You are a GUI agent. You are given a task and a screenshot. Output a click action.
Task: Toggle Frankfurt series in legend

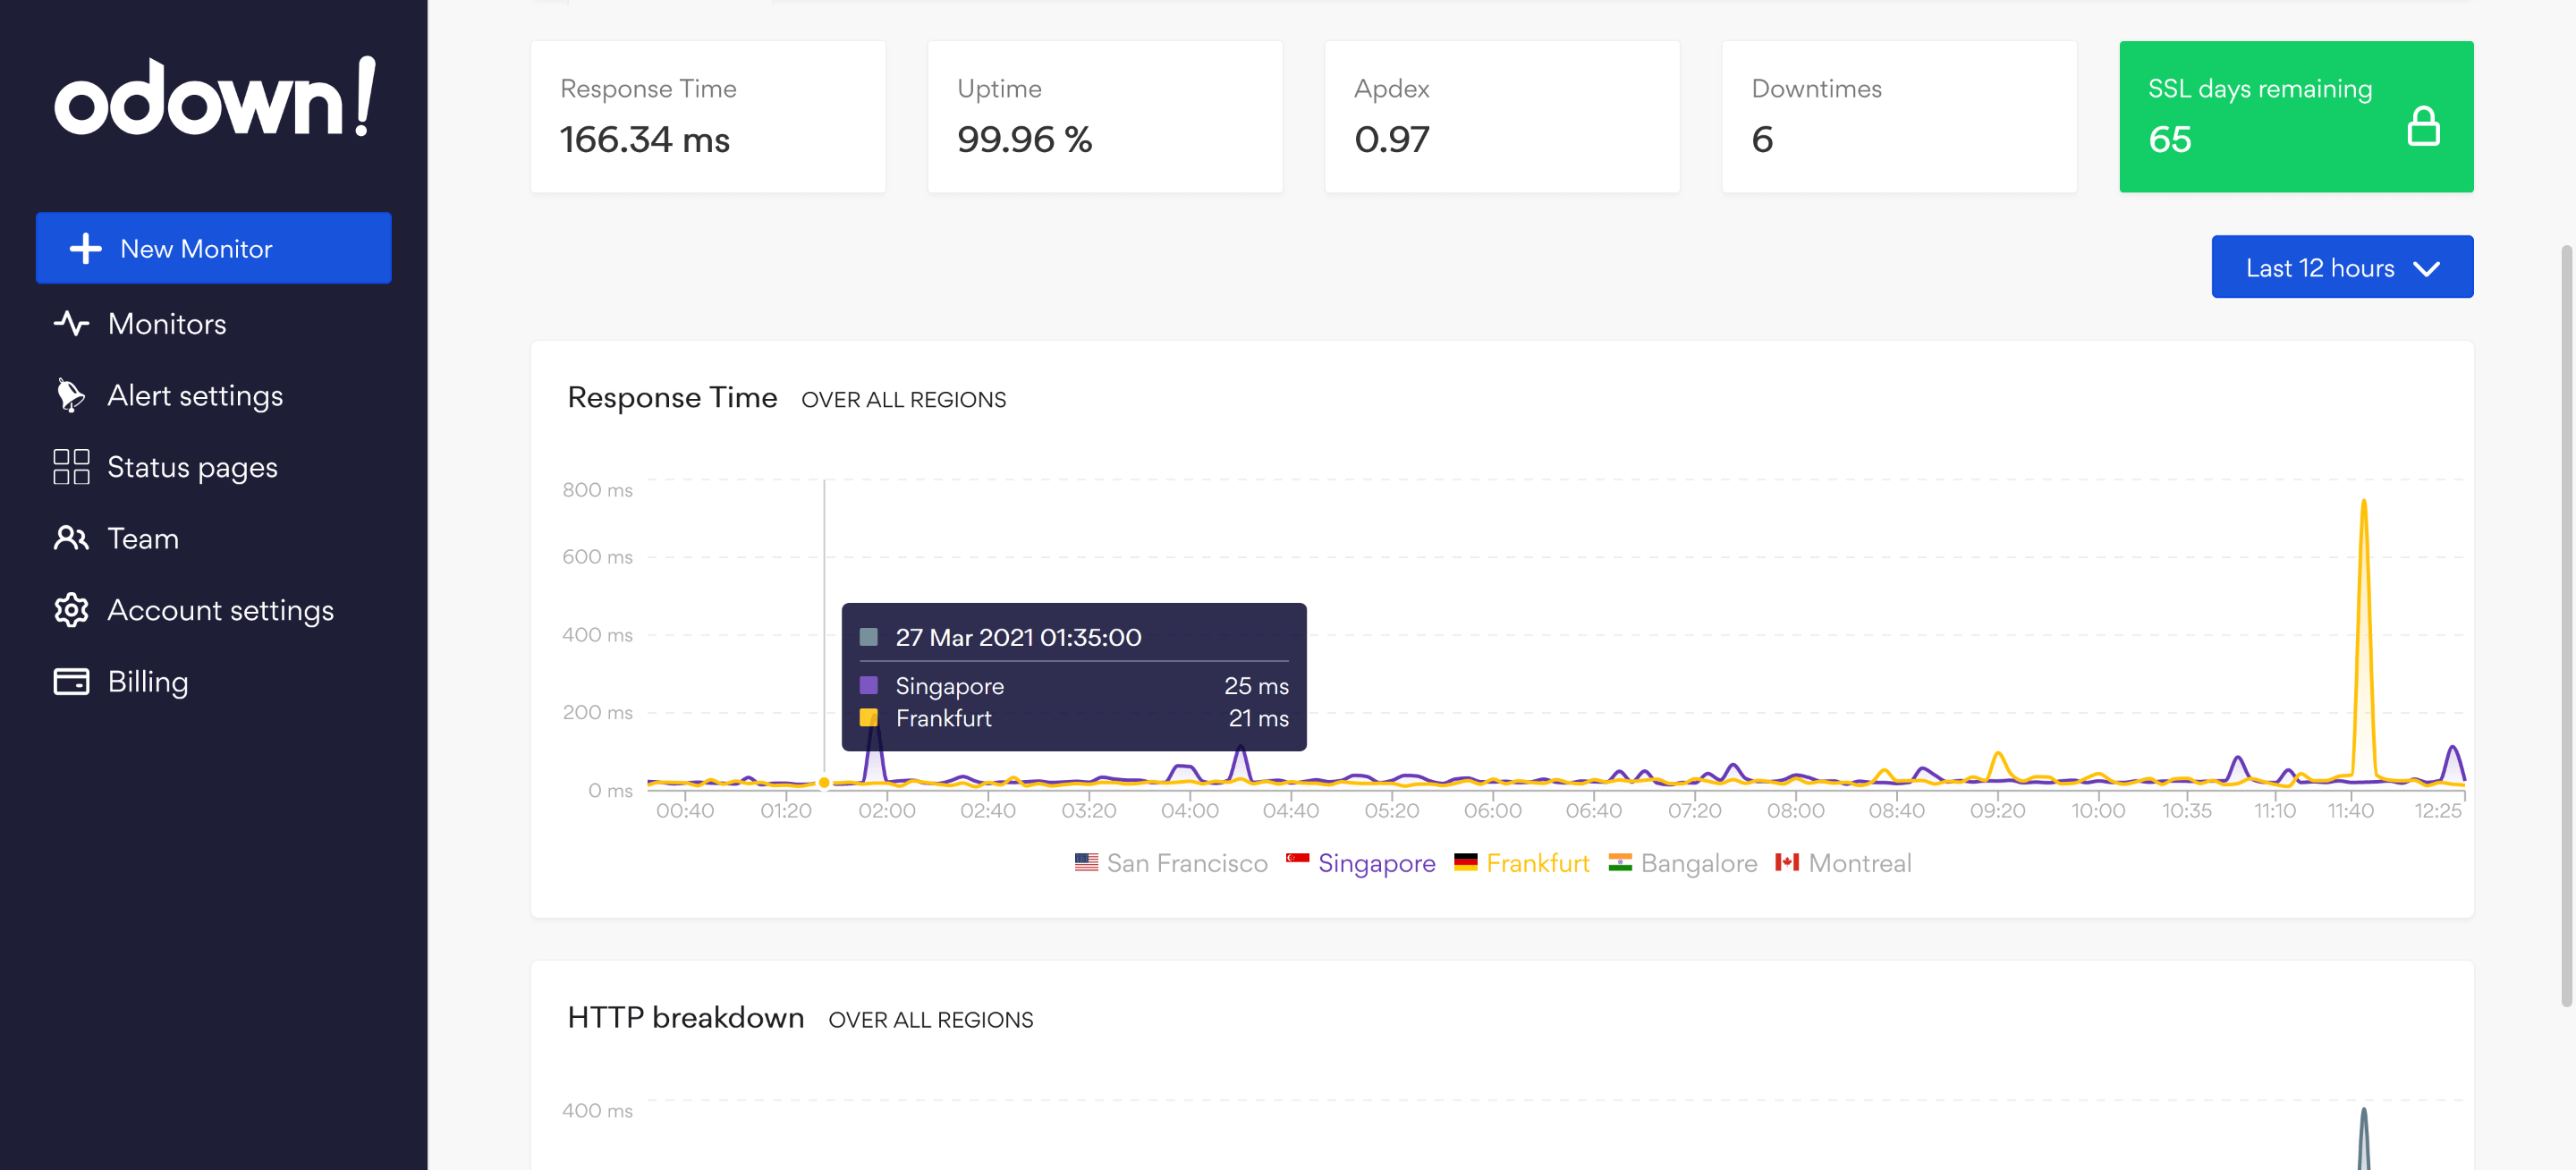pyautogui.click(x=1537, y=863)
